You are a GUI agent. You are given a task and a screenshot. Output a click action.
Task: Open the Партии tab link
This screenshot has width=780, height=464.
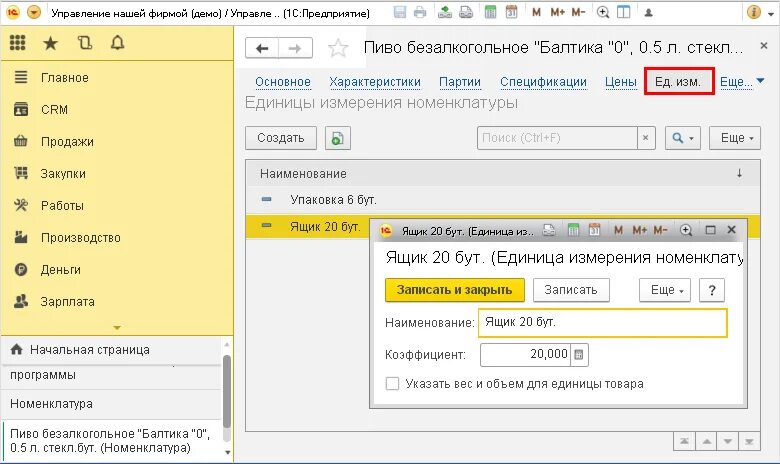(460, 82)
